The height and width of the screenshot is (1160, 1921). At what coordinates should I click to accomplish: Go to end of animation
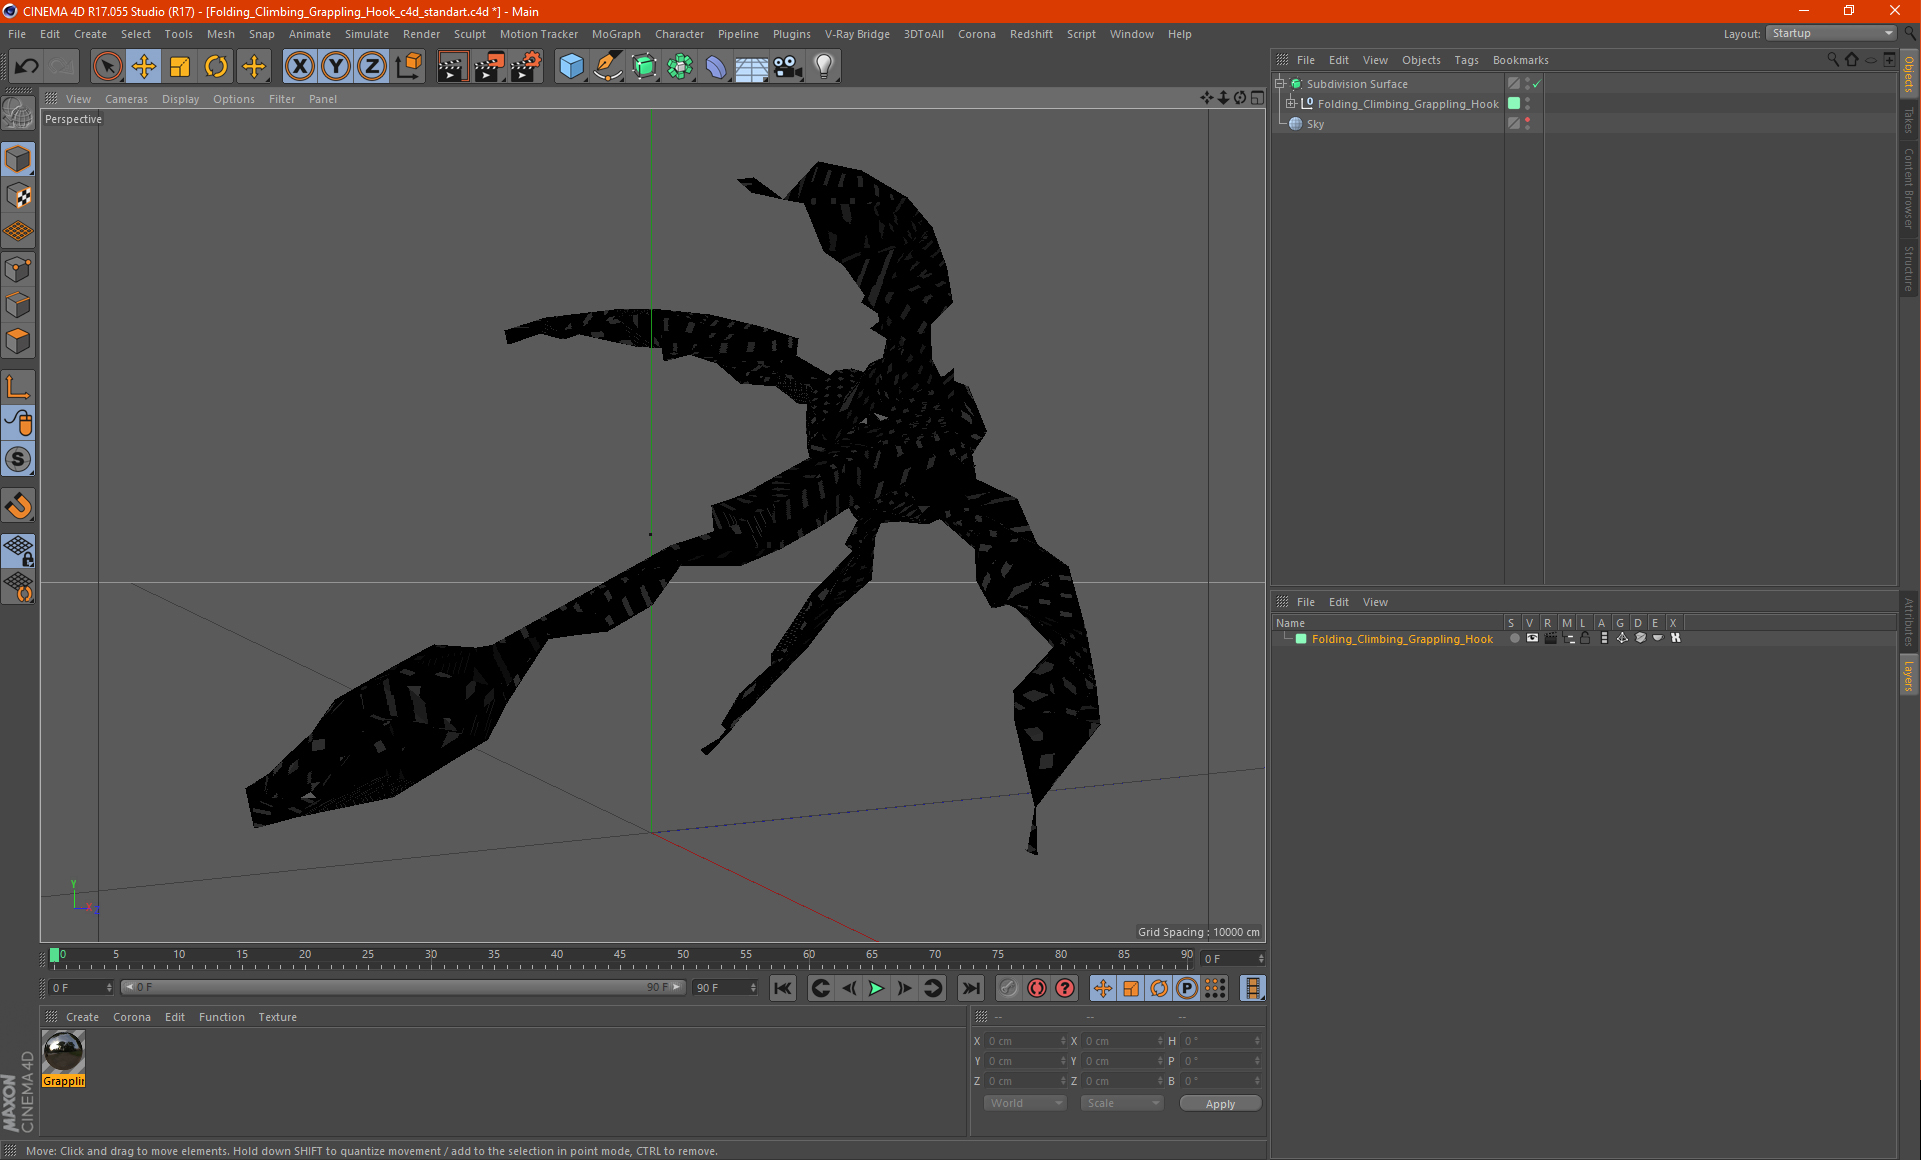click(x=970, y=989)
